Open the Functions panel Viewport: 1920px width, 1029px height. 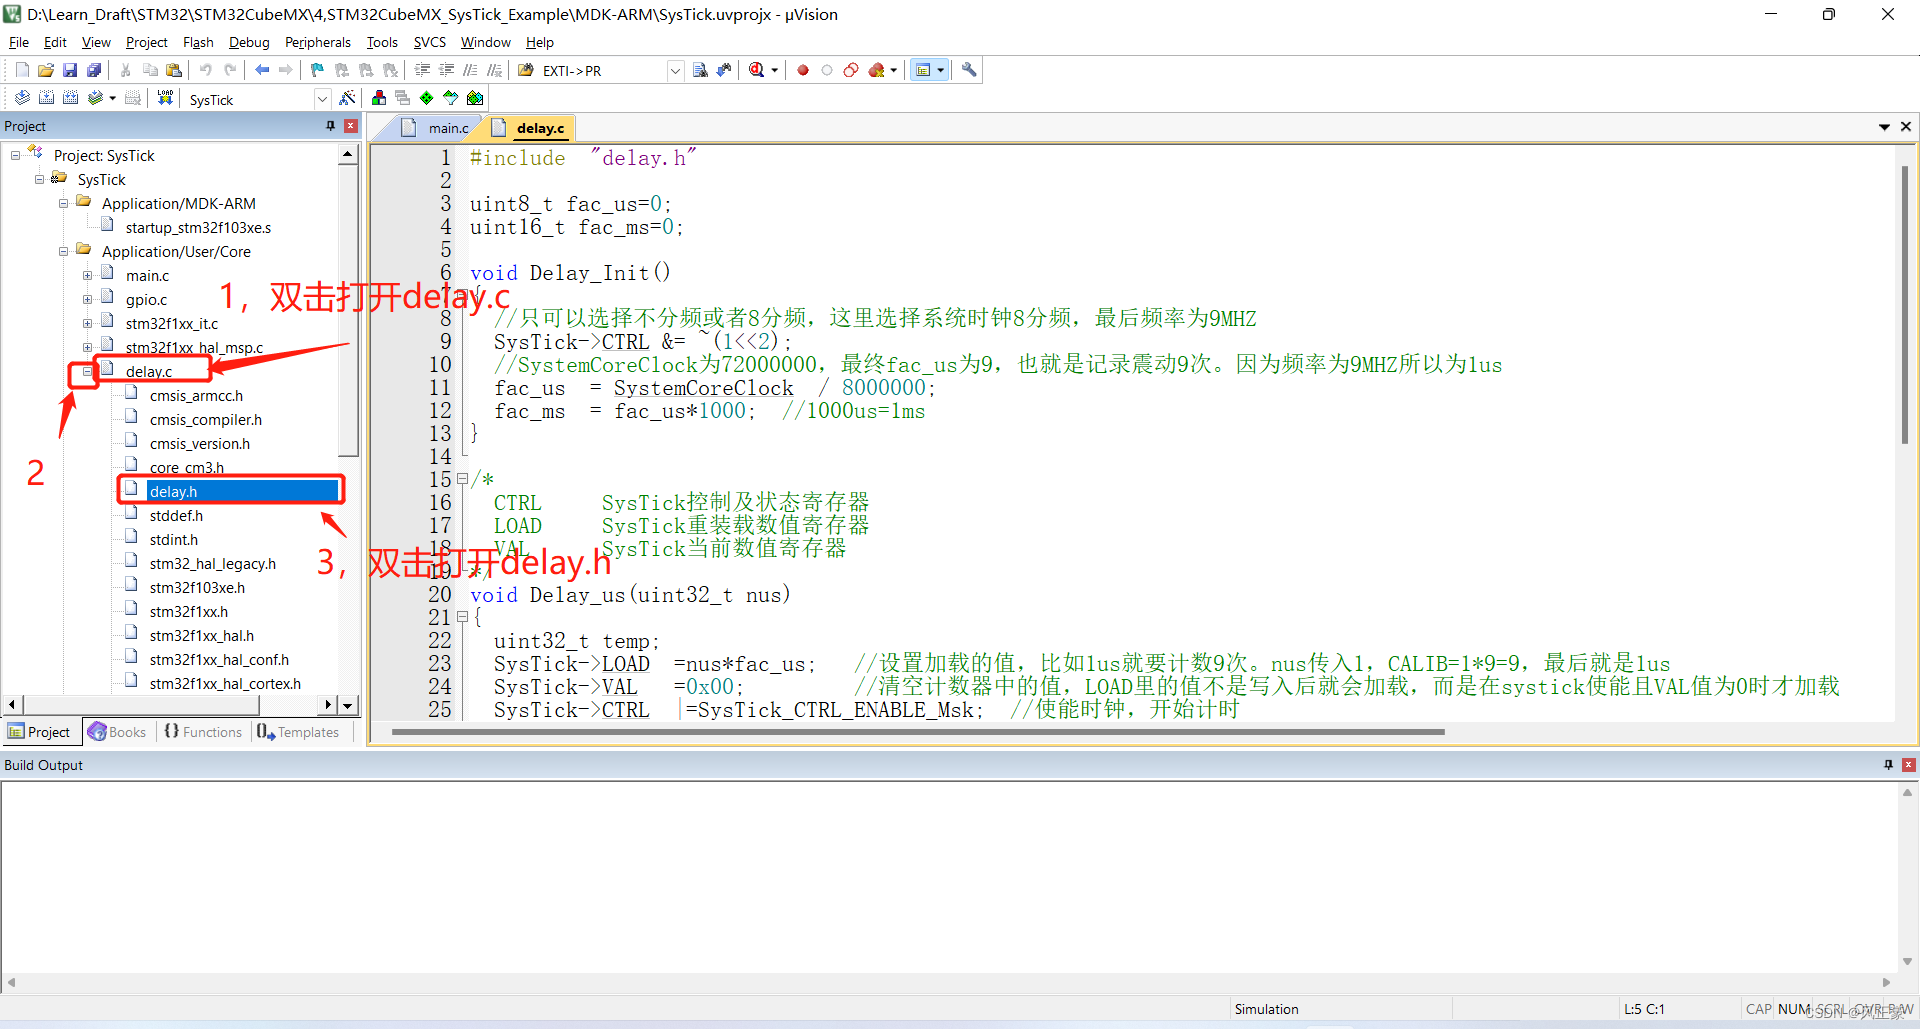pyautogui.click(x=203, y=731)
